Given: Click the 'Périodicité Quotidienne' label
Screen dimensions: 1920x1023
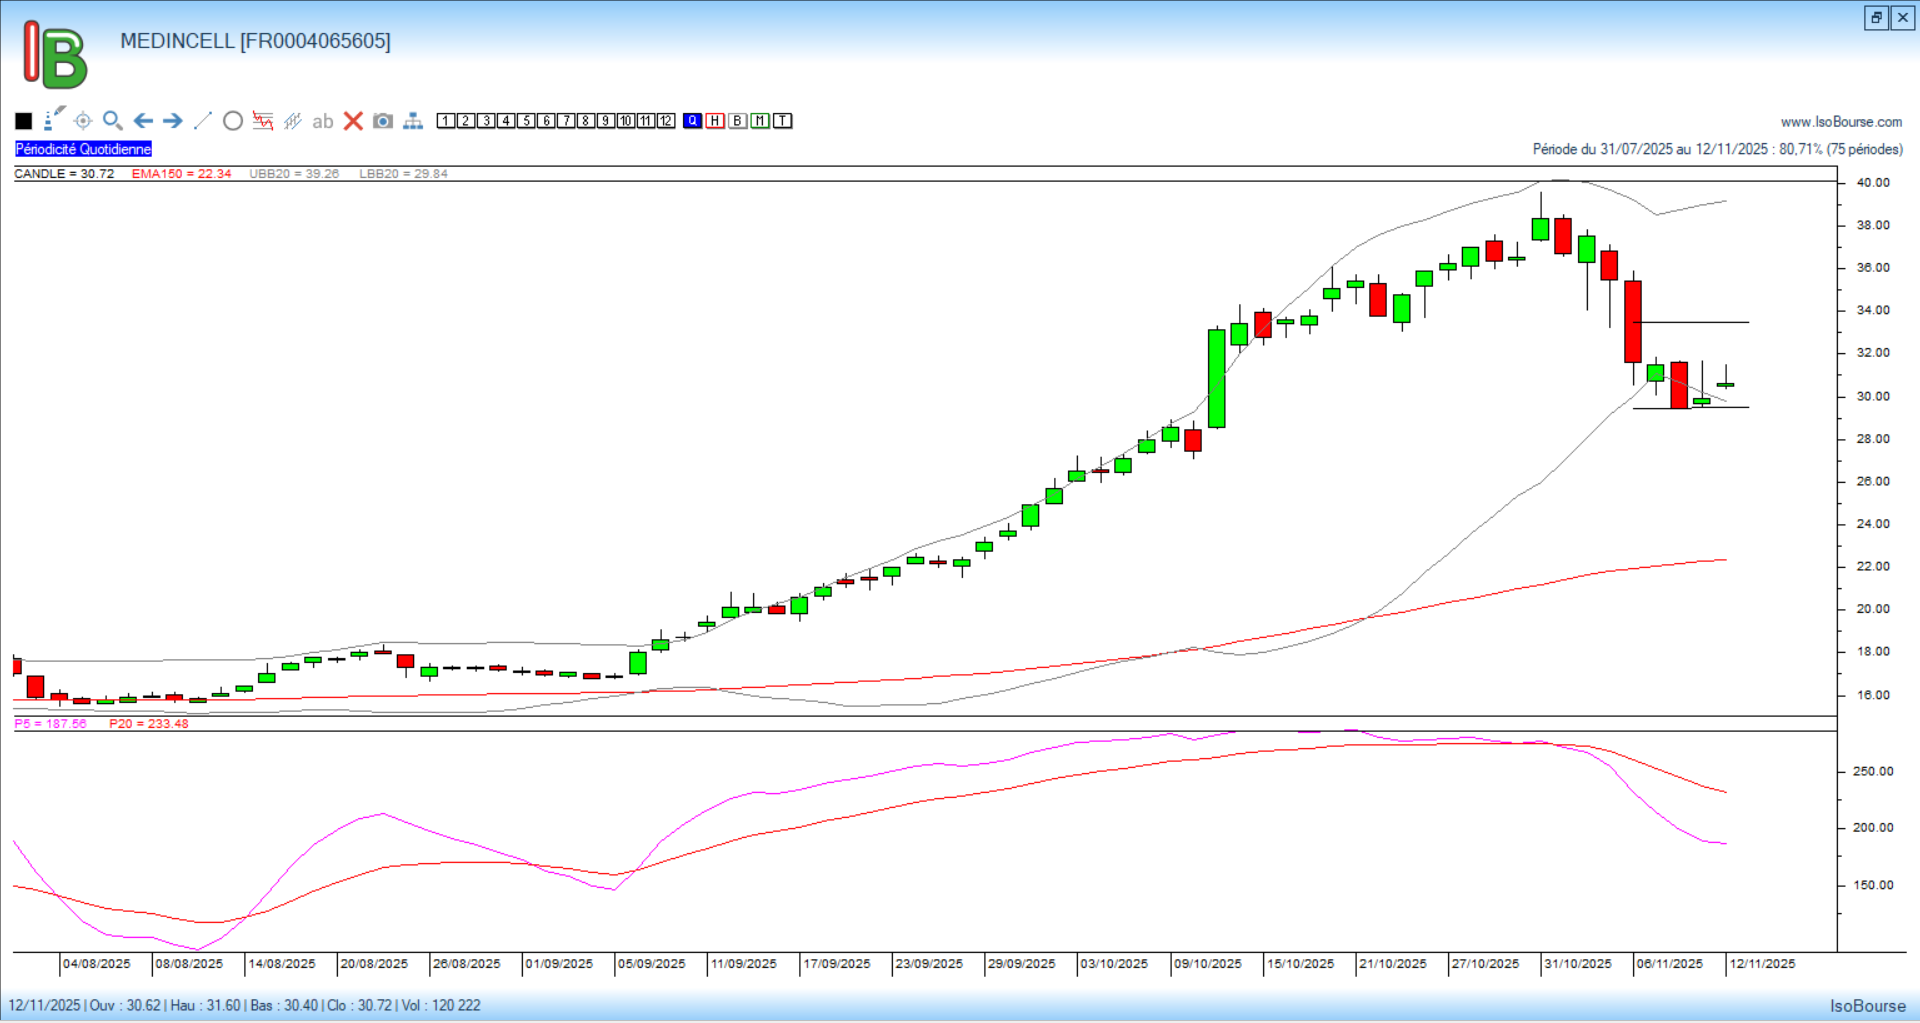Looking at the screenshot, I should (83, 149).
